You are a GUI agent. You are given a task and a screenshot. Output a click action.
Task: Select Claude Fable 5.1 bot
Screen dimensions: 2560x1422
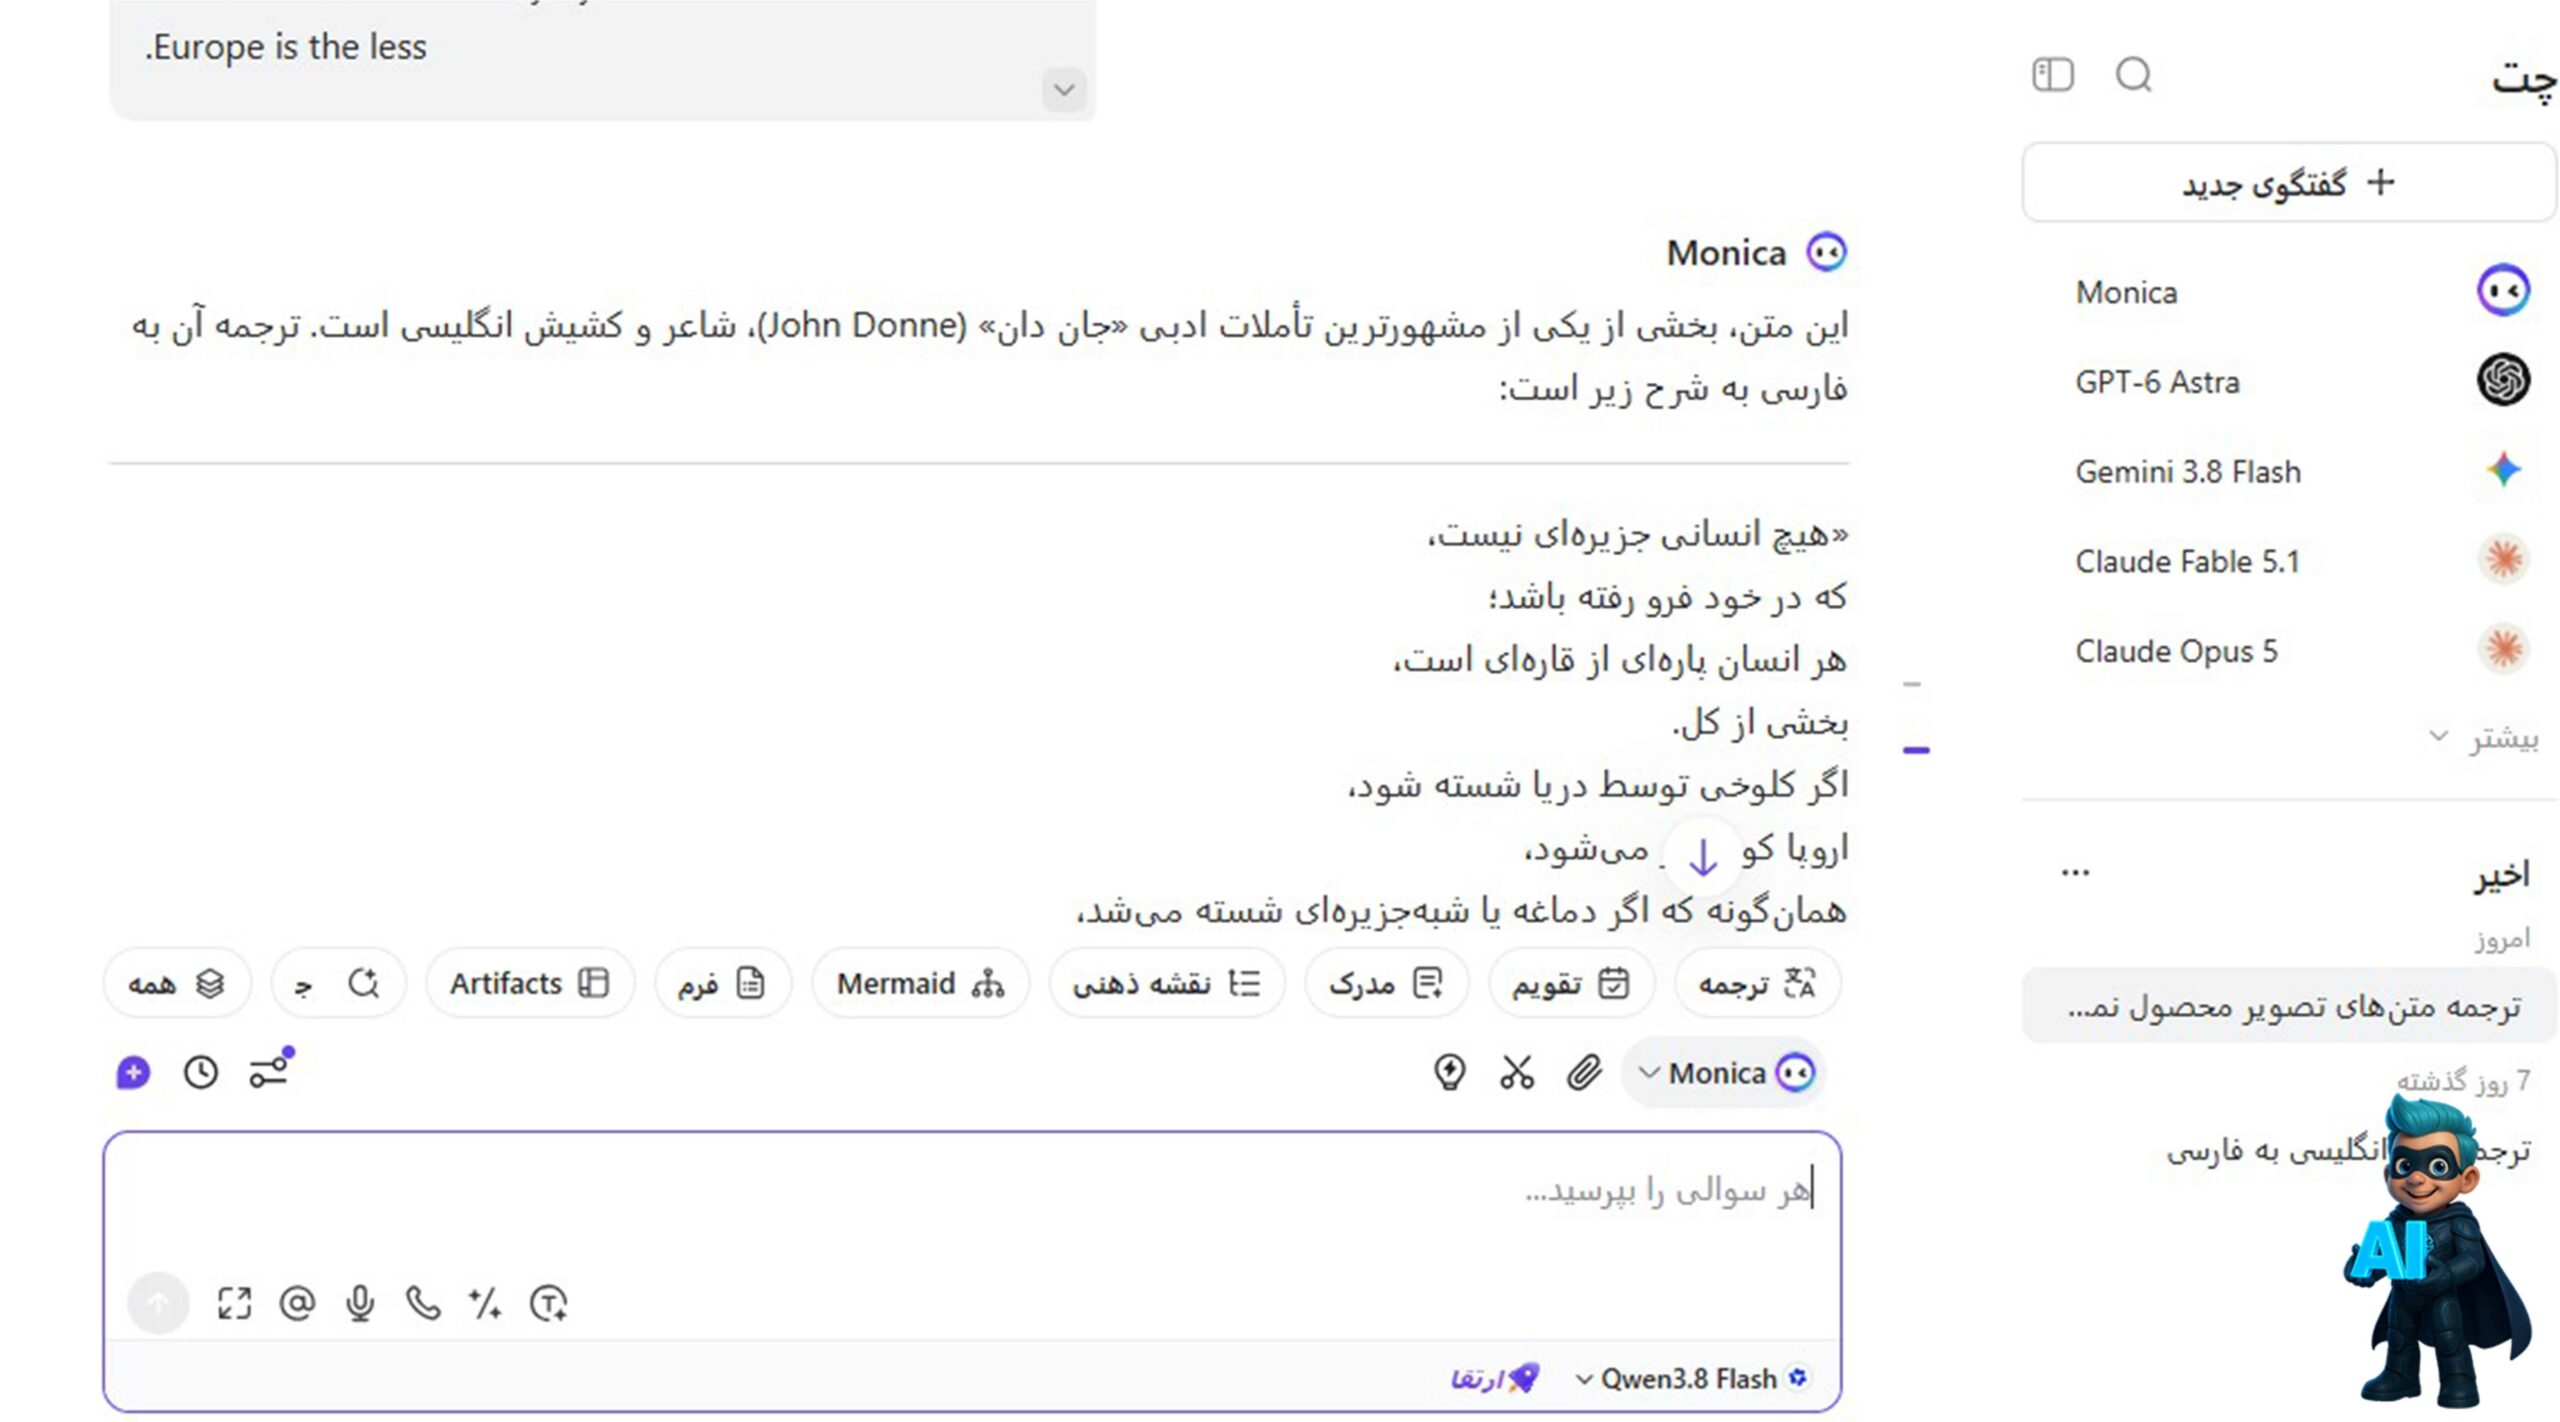(2288, 560)
